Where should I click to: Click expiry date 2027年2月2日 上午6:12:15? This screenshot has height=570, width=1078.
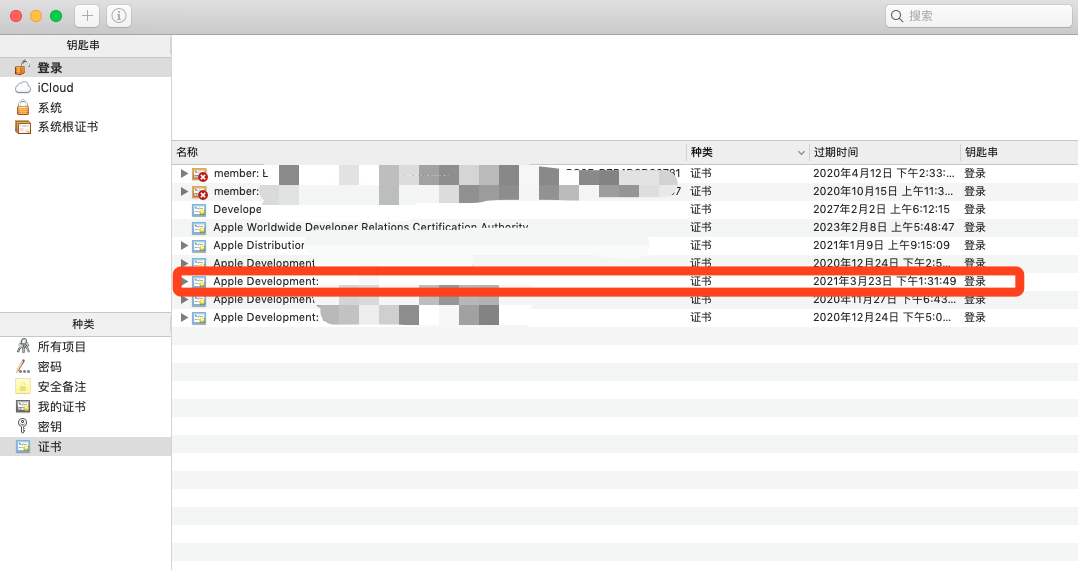tap(881, 209)
